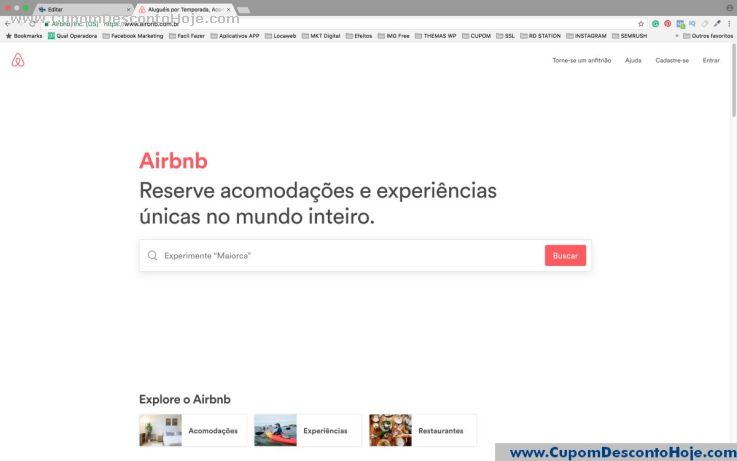The image size is (737, 461).
Task: Open the Experiências card
Action: pos(308,430)
